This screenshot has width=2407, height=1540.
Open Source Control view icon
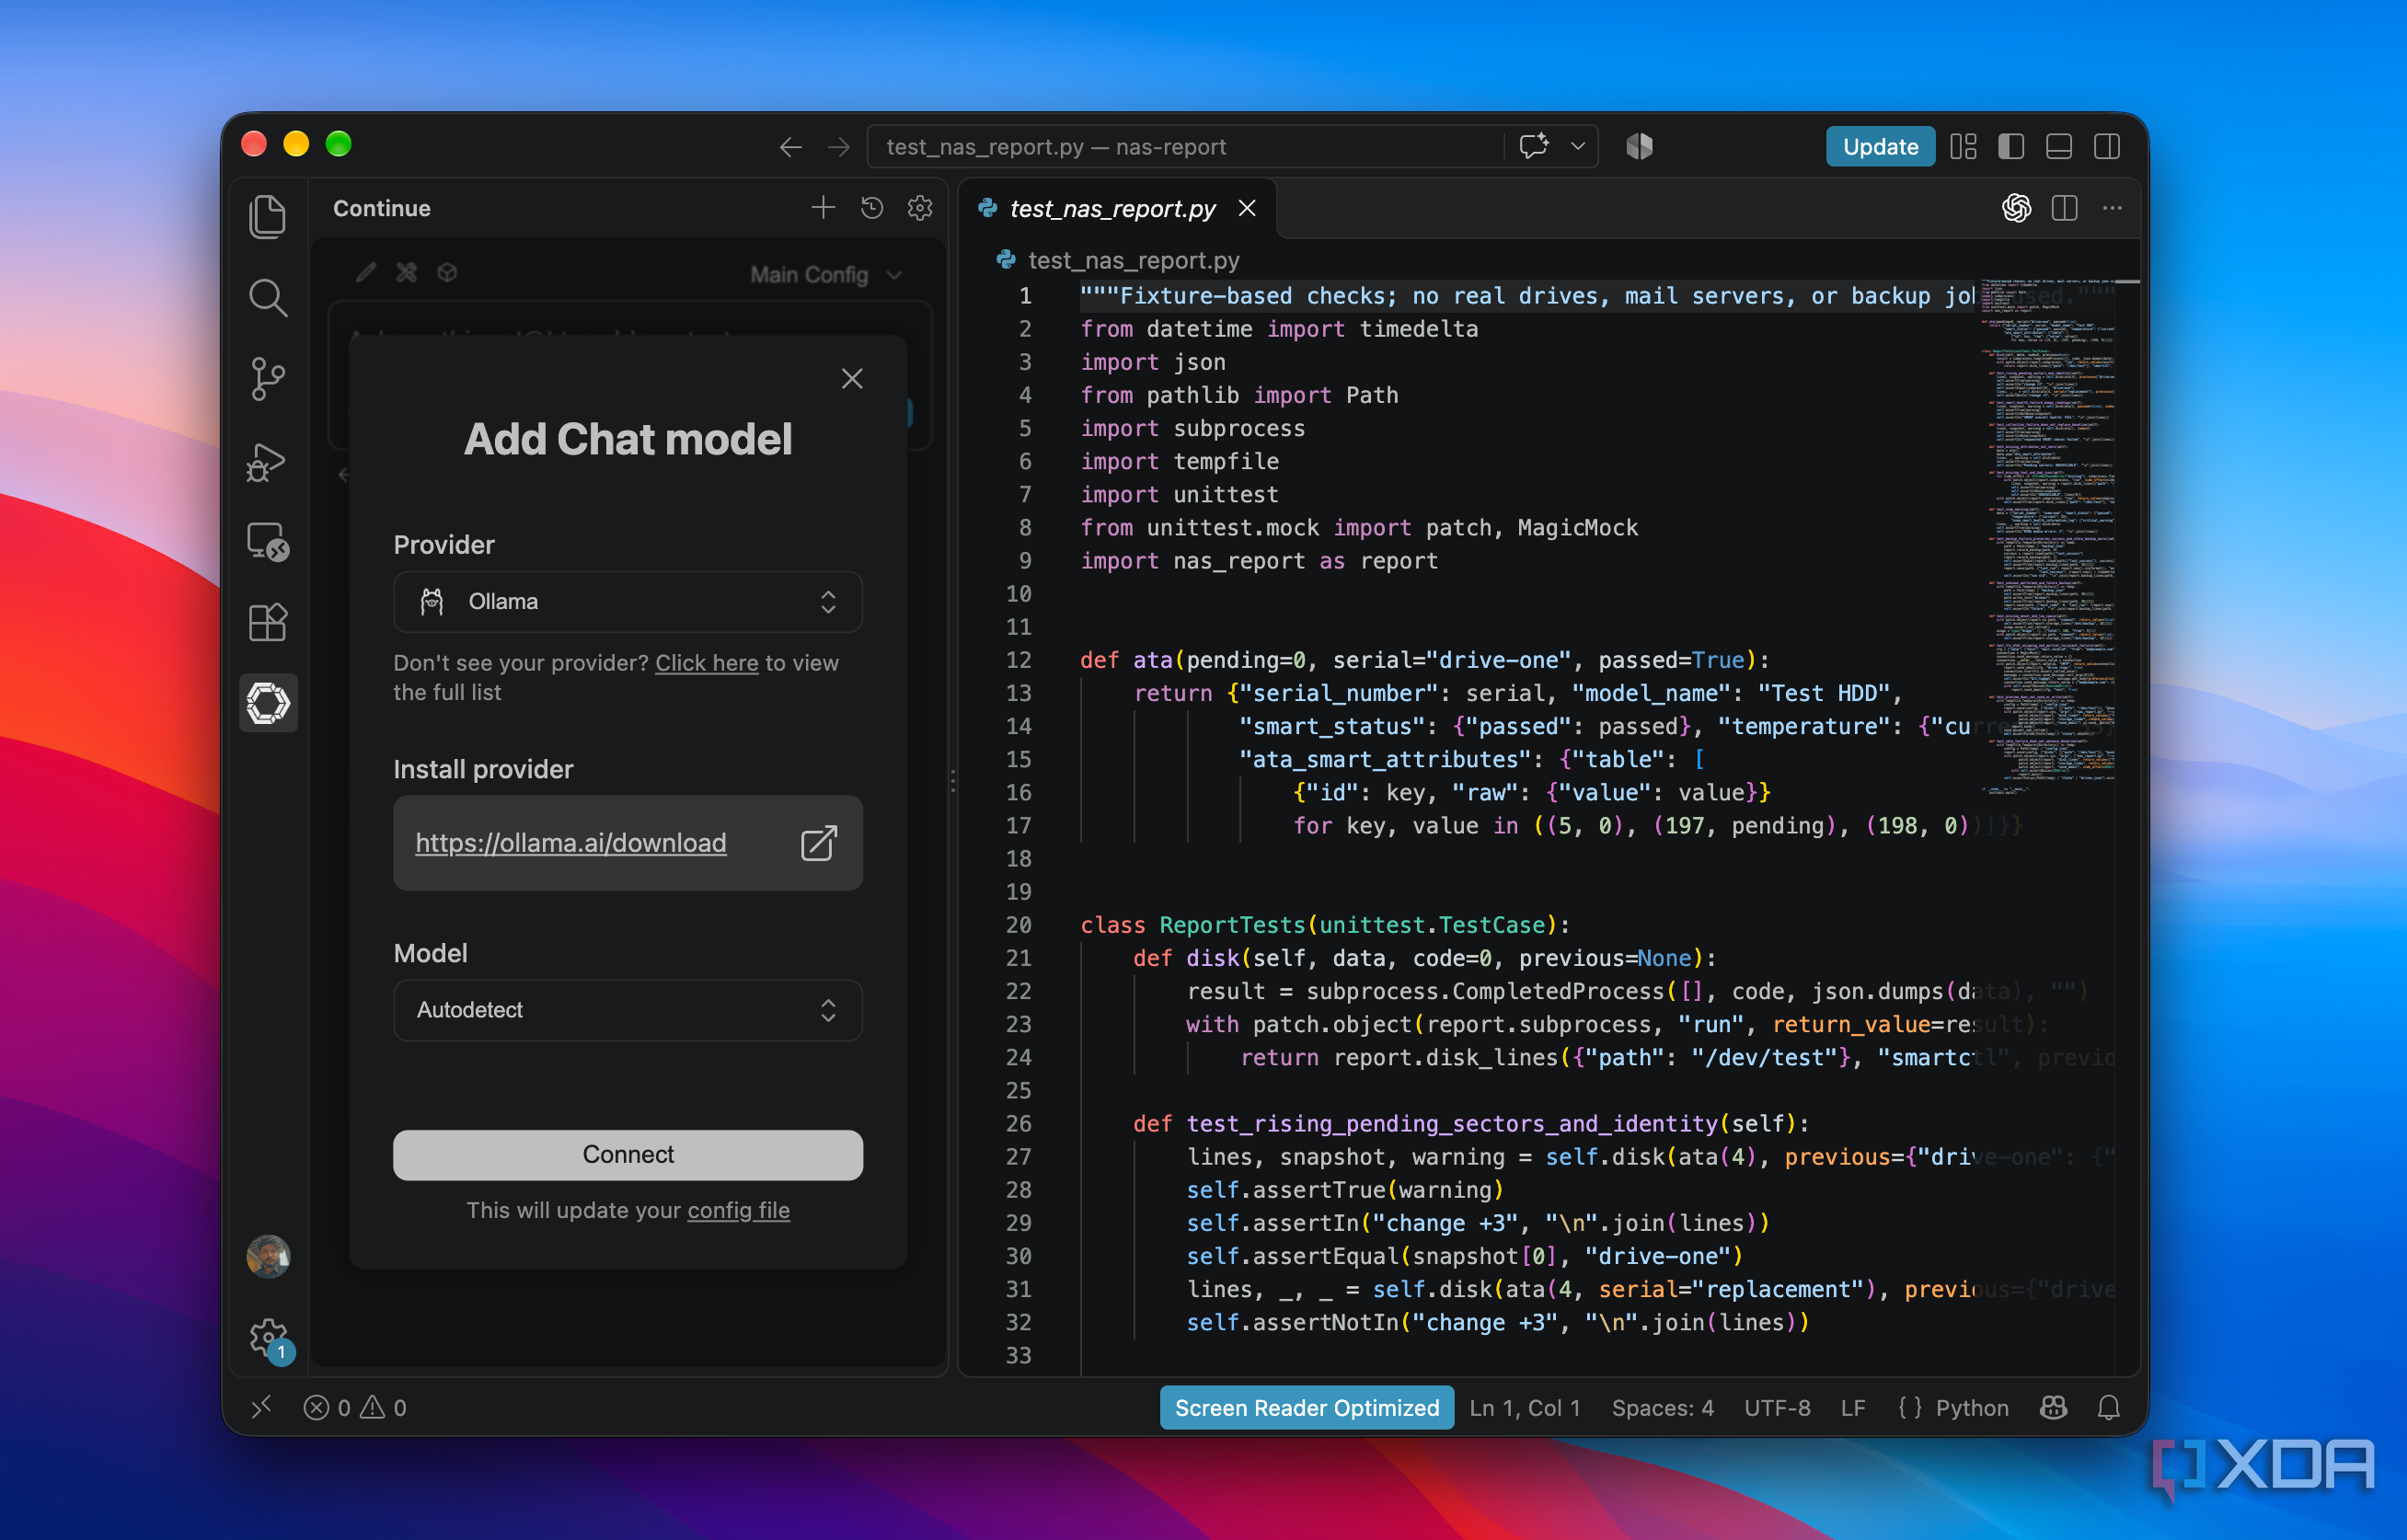267,379
